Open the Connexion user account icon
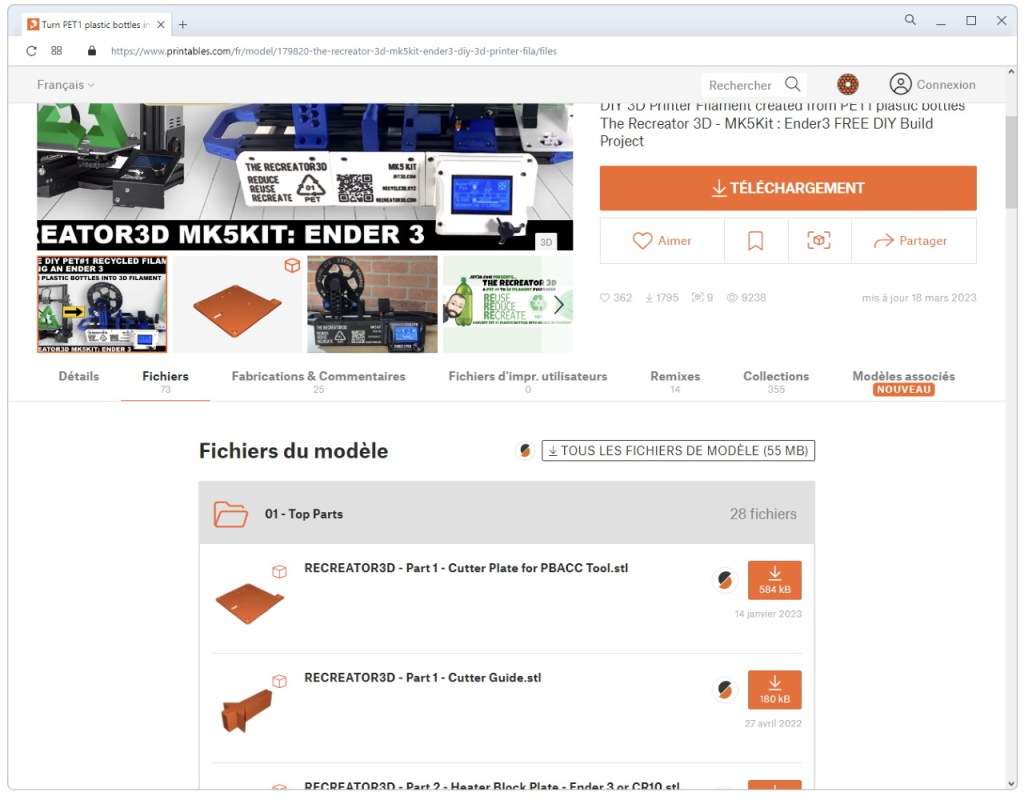1024x800 pixels. point(900,85)
